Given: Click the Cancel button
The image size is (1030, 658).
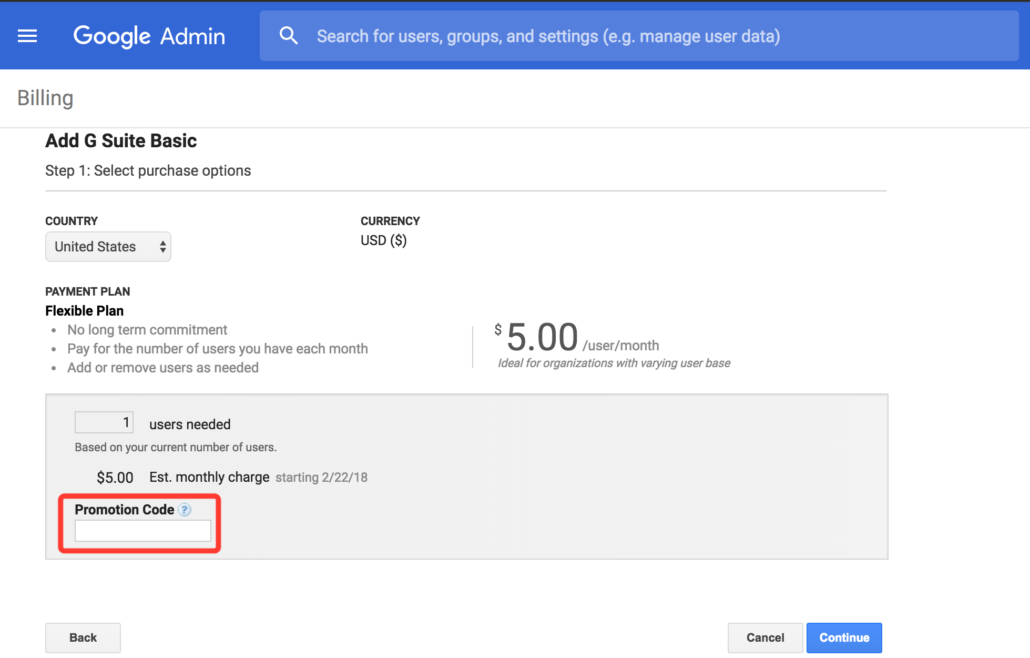Looking at the screenshot, I should tap(765, 638).
